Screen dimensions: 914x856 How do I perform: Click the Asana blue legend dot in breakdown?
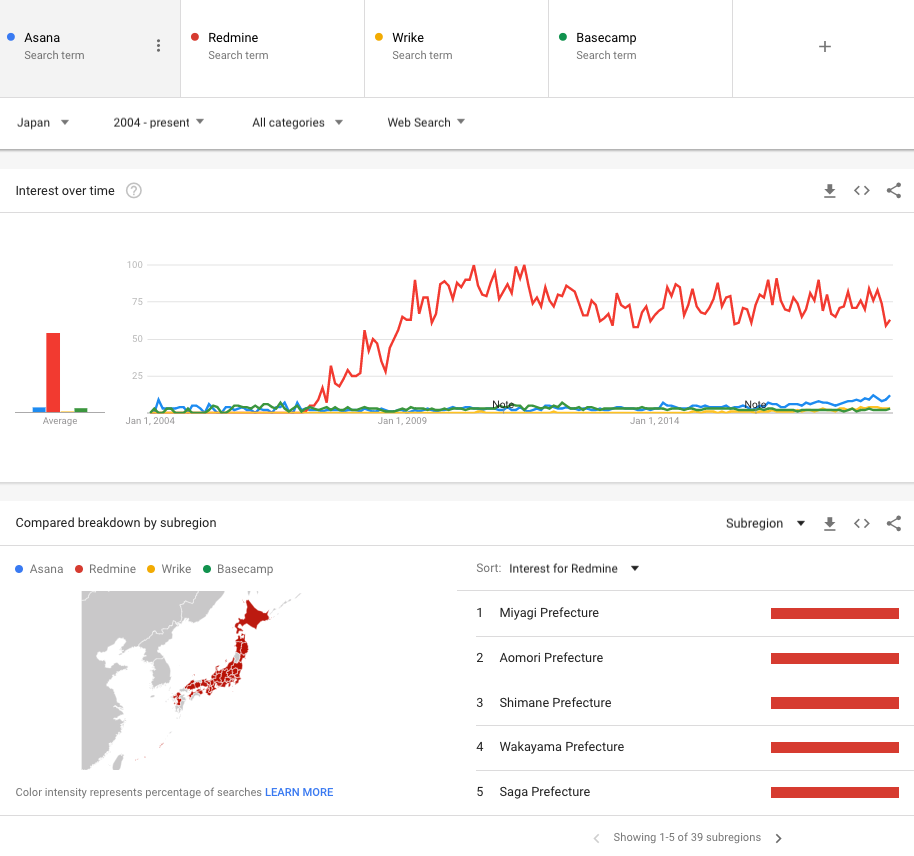(x=19, y=569)
